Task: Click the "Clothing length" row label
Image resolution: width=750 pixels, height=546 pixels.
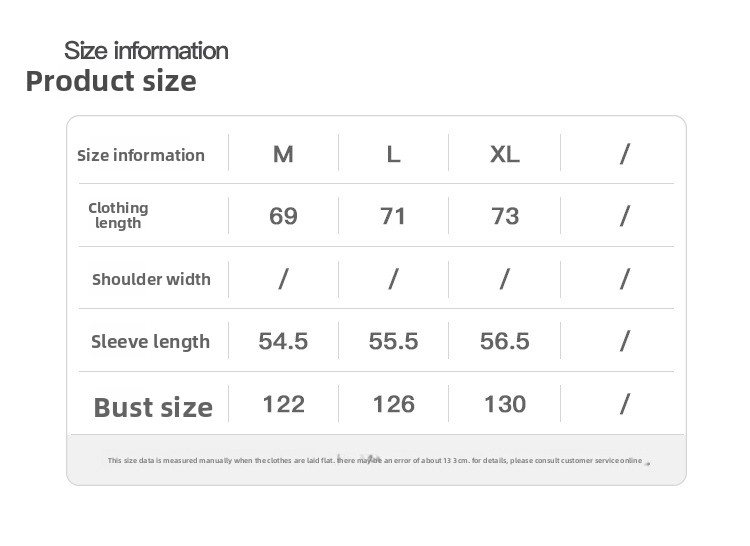Action: click(118, 215)
